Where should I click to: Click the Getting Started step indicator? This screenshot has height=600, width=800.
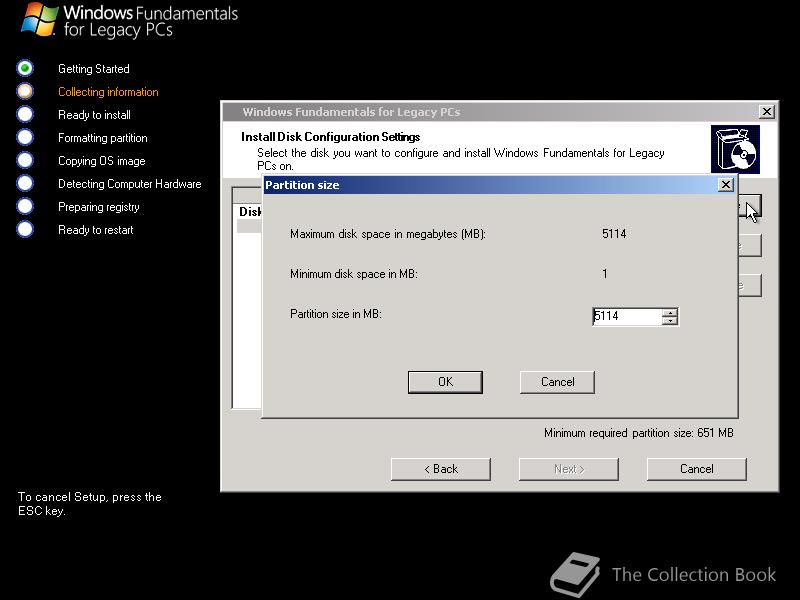pos(25,68)
